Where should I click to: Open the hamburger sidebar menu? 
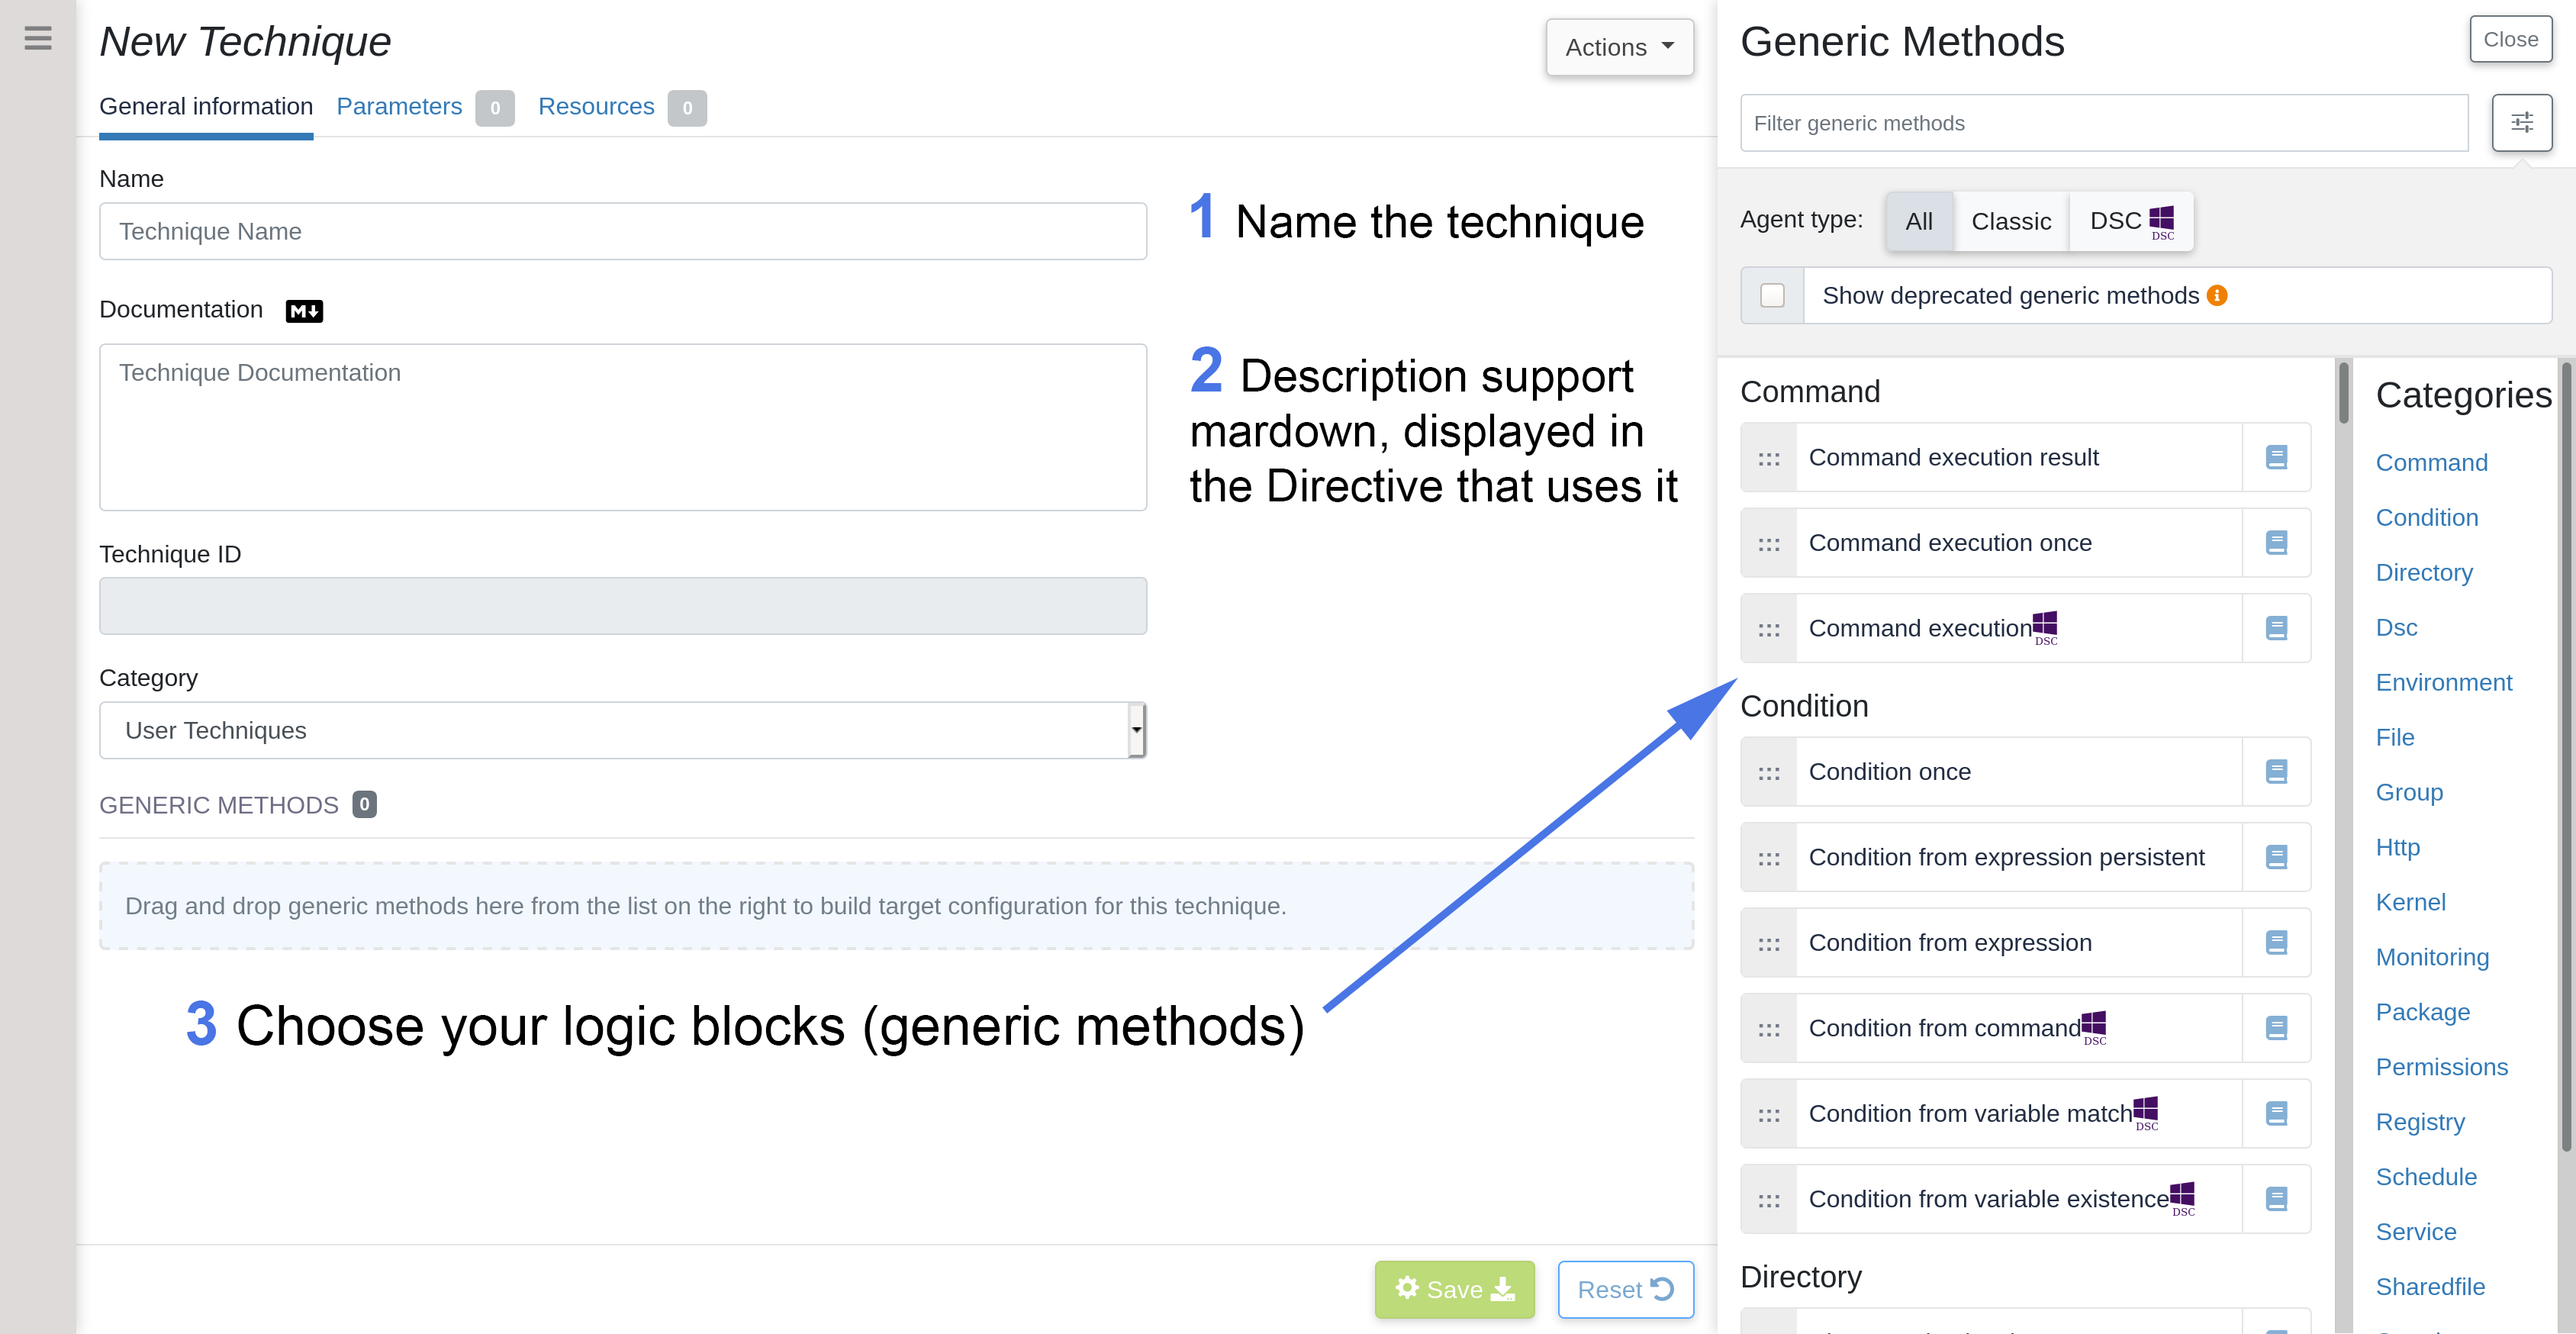click(x=38, y=38)
